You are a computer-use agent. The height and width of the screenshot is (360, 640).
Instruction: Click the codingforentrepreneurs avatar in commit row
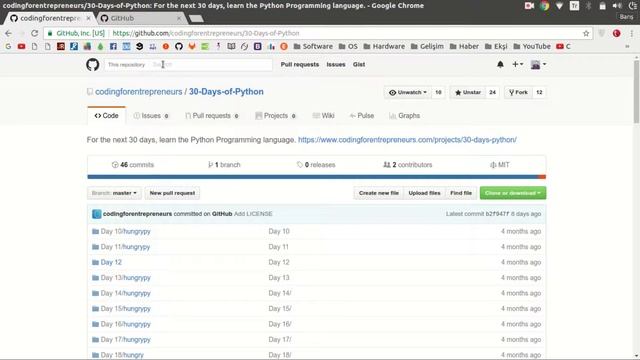pyautogui.click(x=96, y=214)
